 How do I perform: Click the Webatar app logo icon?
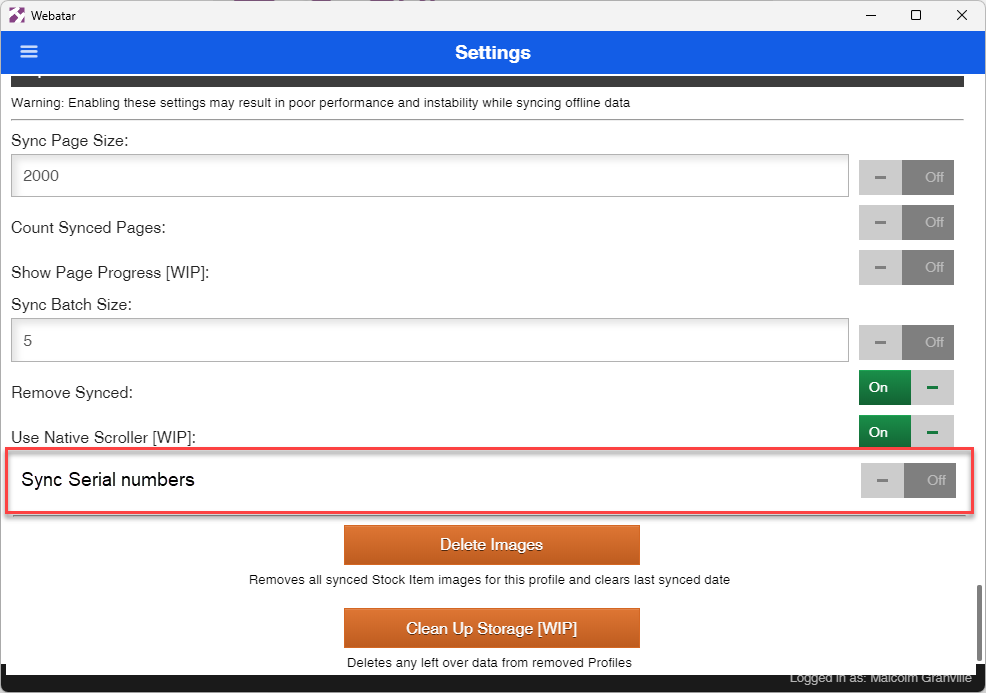tap(17, 15)
